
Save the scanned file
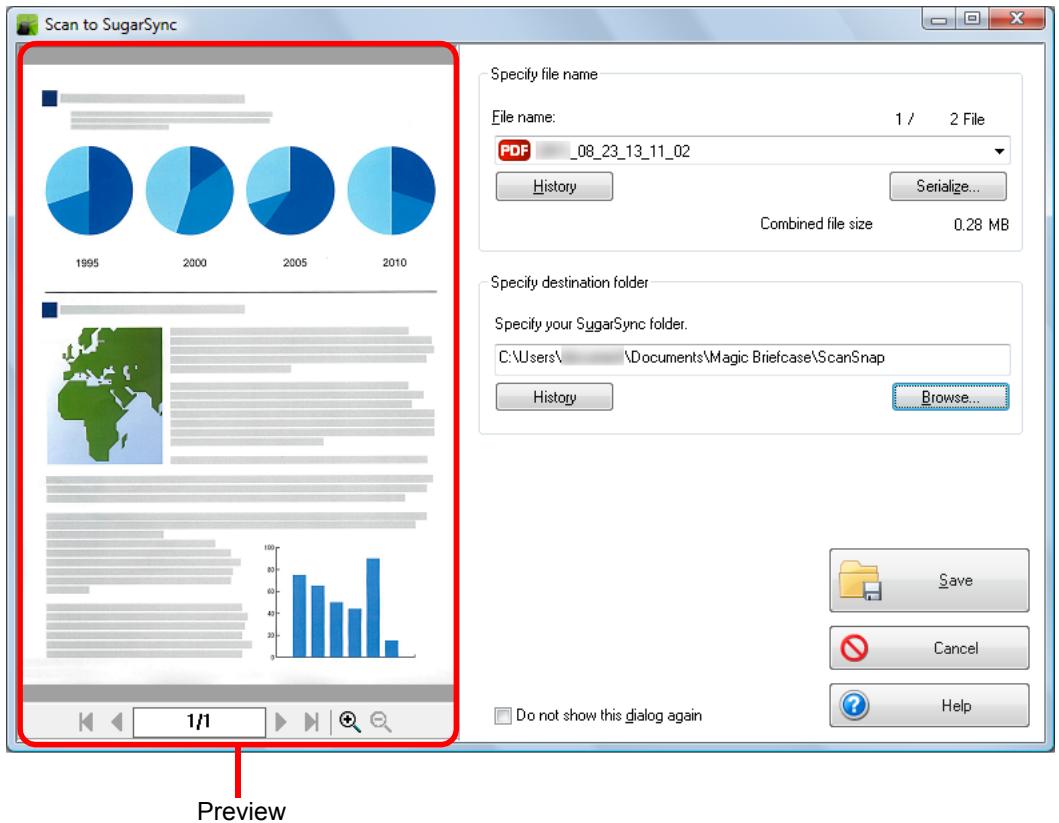929,581
